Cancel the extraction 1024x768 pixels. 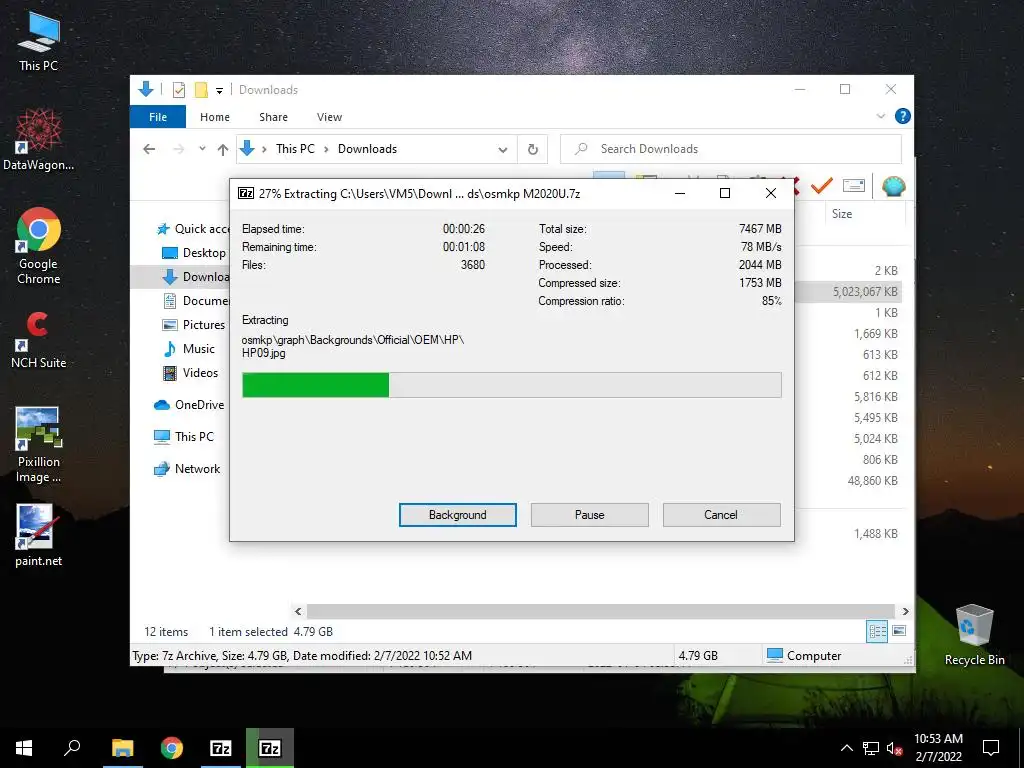722,515
